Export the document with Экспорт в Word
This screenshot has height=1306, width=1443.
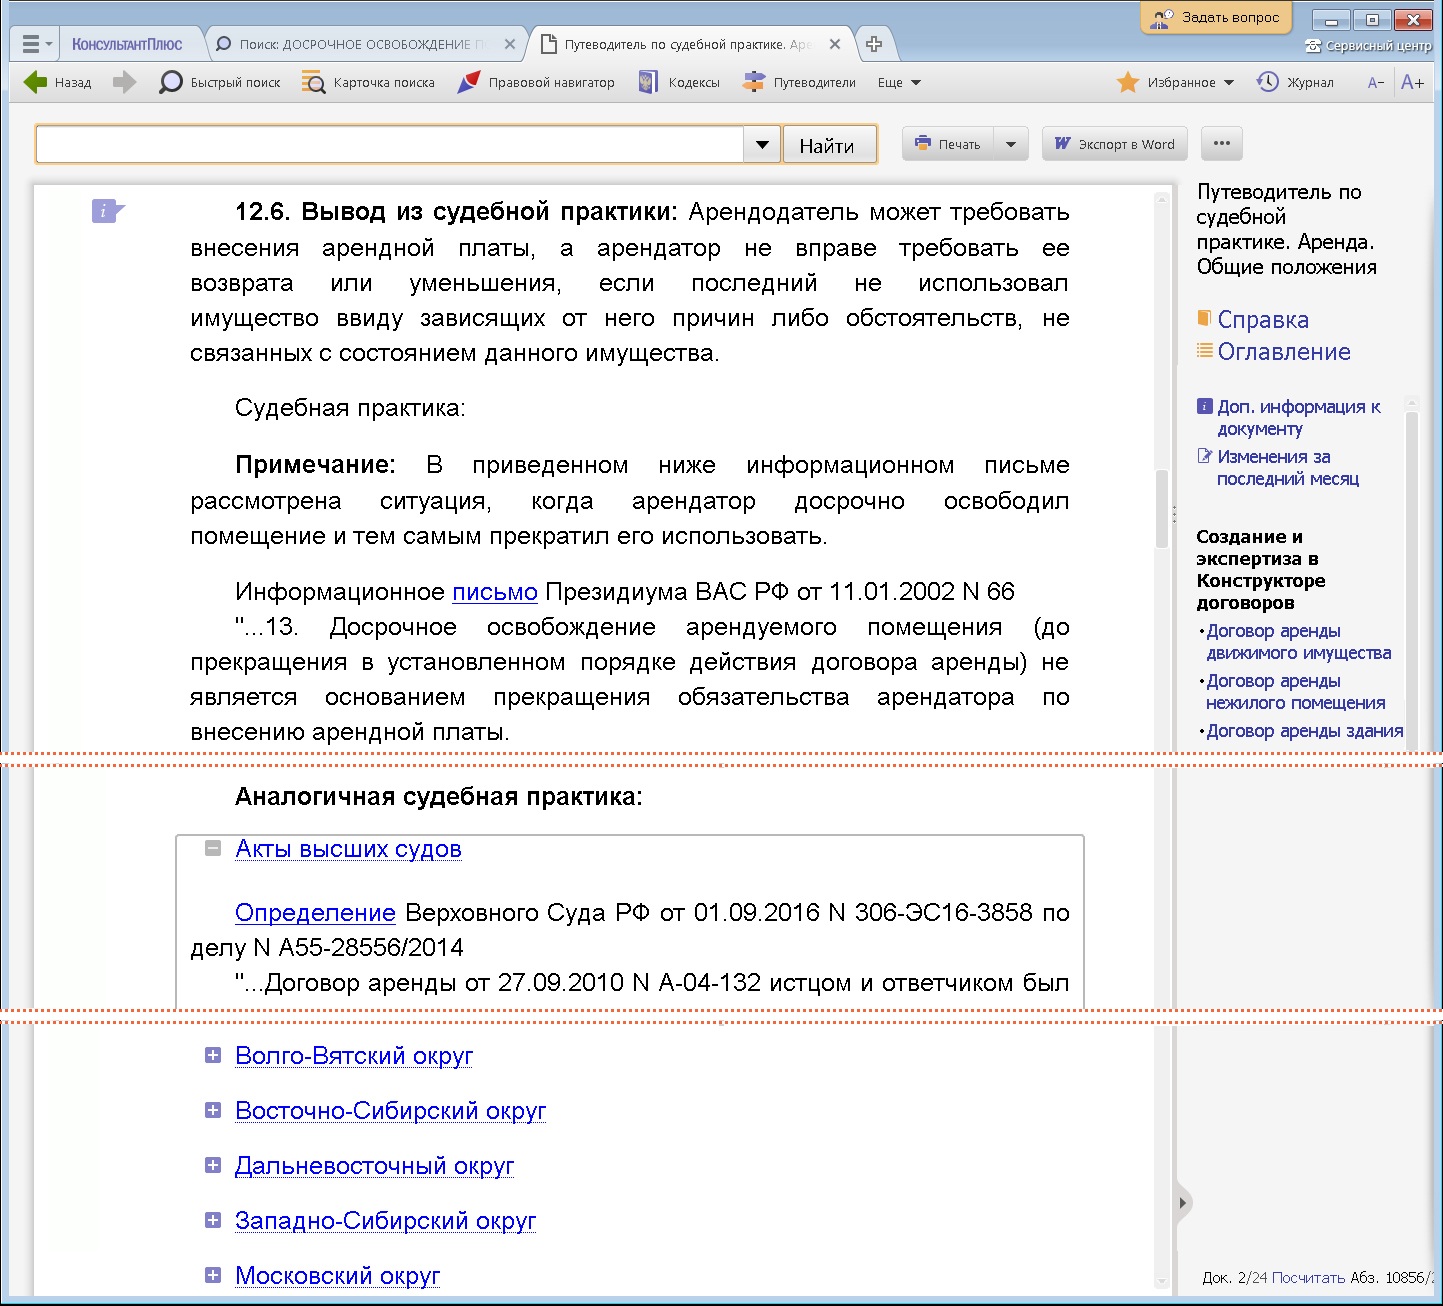[x=1115, y=144]
